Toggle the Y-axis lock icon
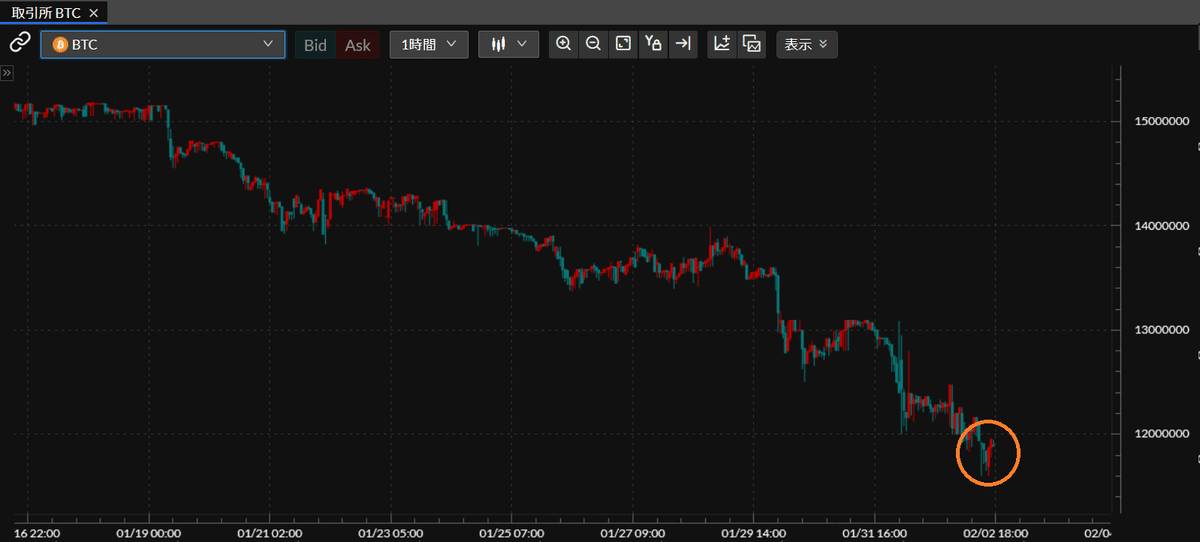Screen dimensions: 1200x542 point(653,44)
